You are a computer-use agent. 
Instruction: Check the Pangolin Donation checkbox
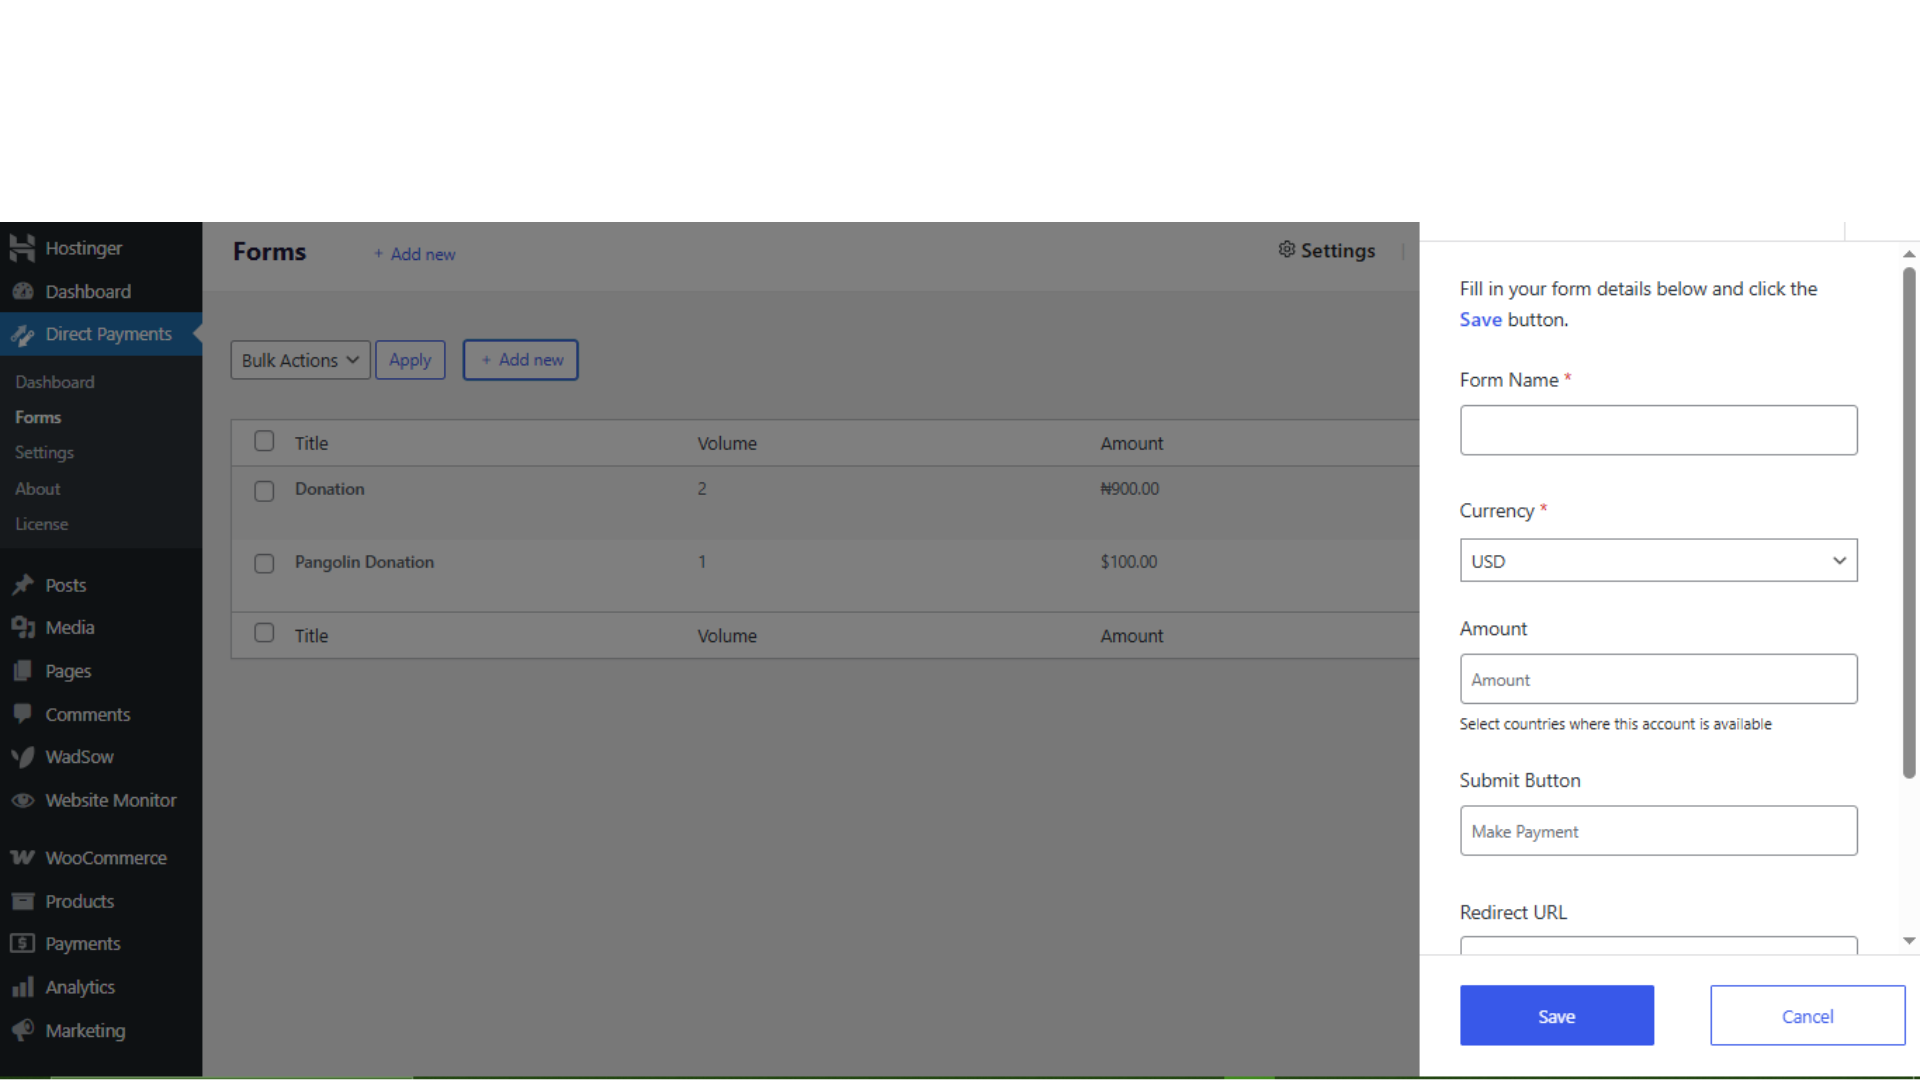pyautogui.click(x=264, y=563)
